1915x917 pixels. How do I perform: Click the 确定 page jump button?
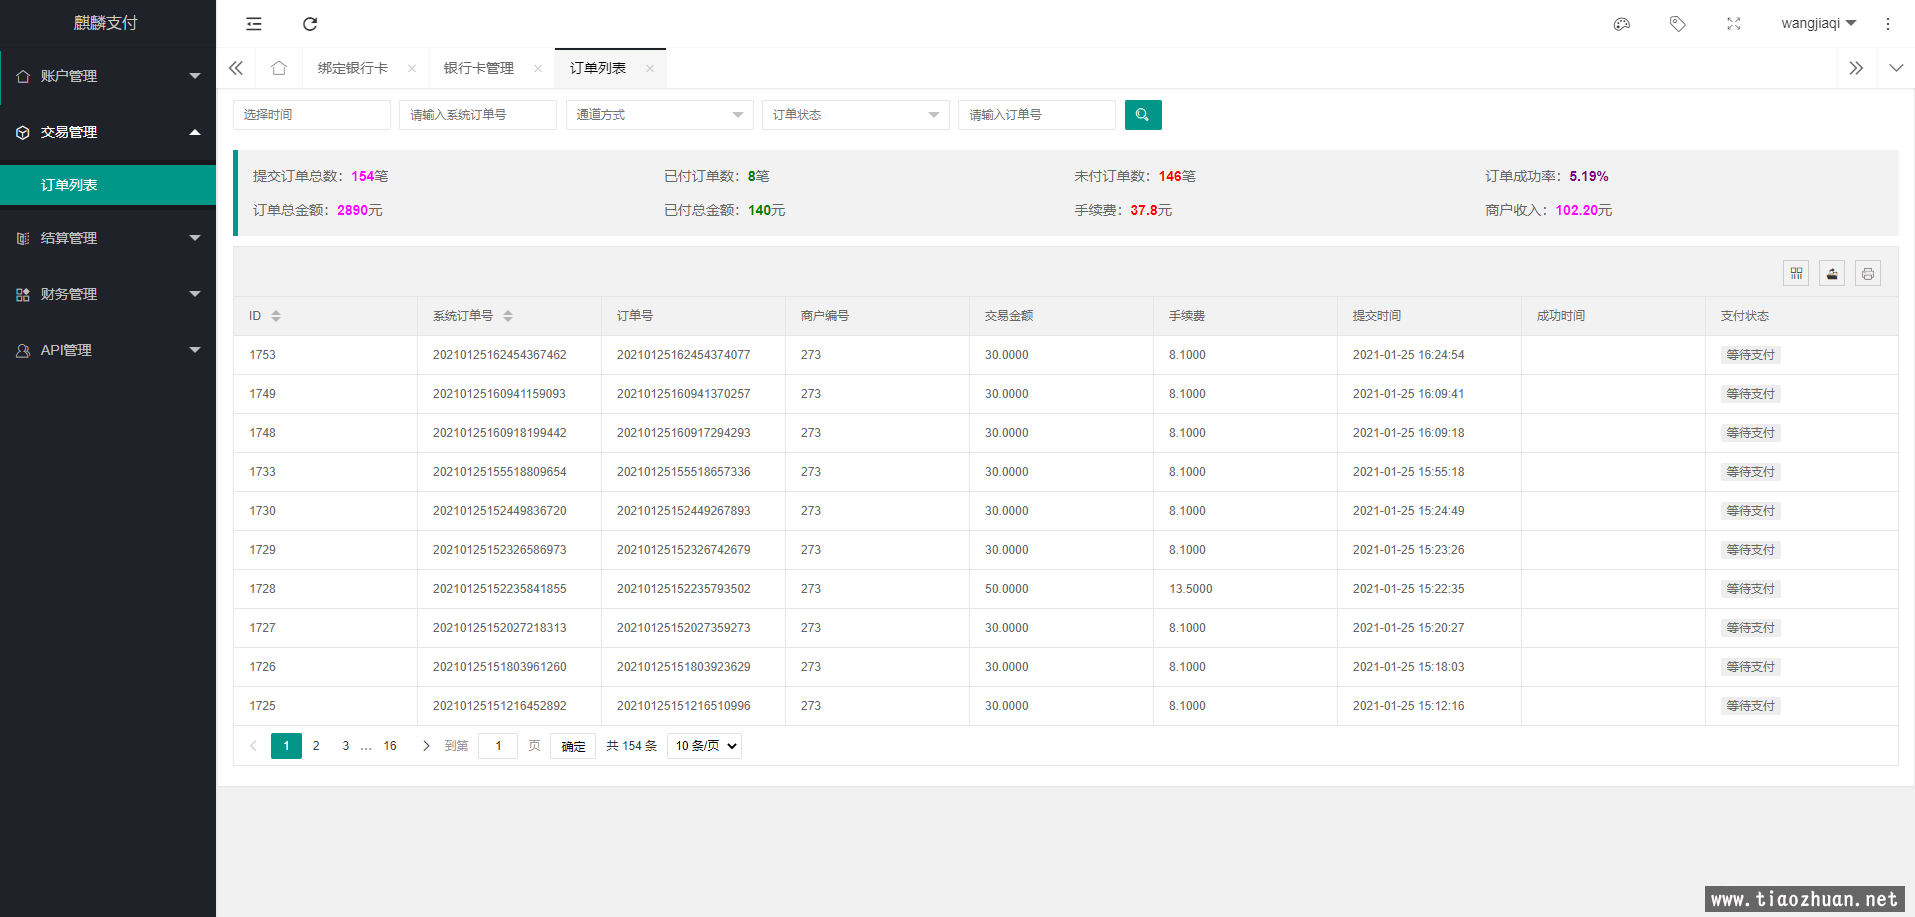[x=573, y=746]
